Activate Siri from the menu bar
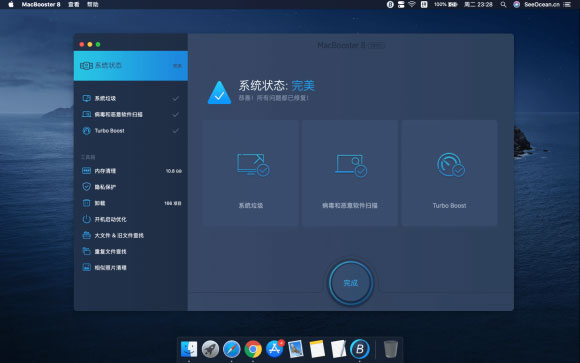 coord(516,4)
